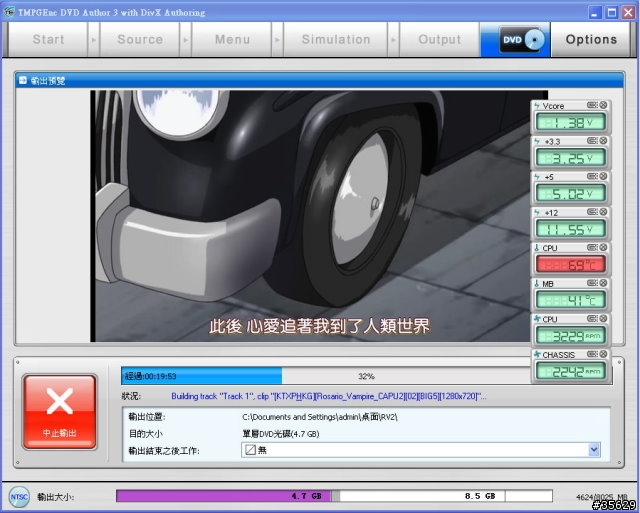Close the CPU temperature widget

(603, 247)
